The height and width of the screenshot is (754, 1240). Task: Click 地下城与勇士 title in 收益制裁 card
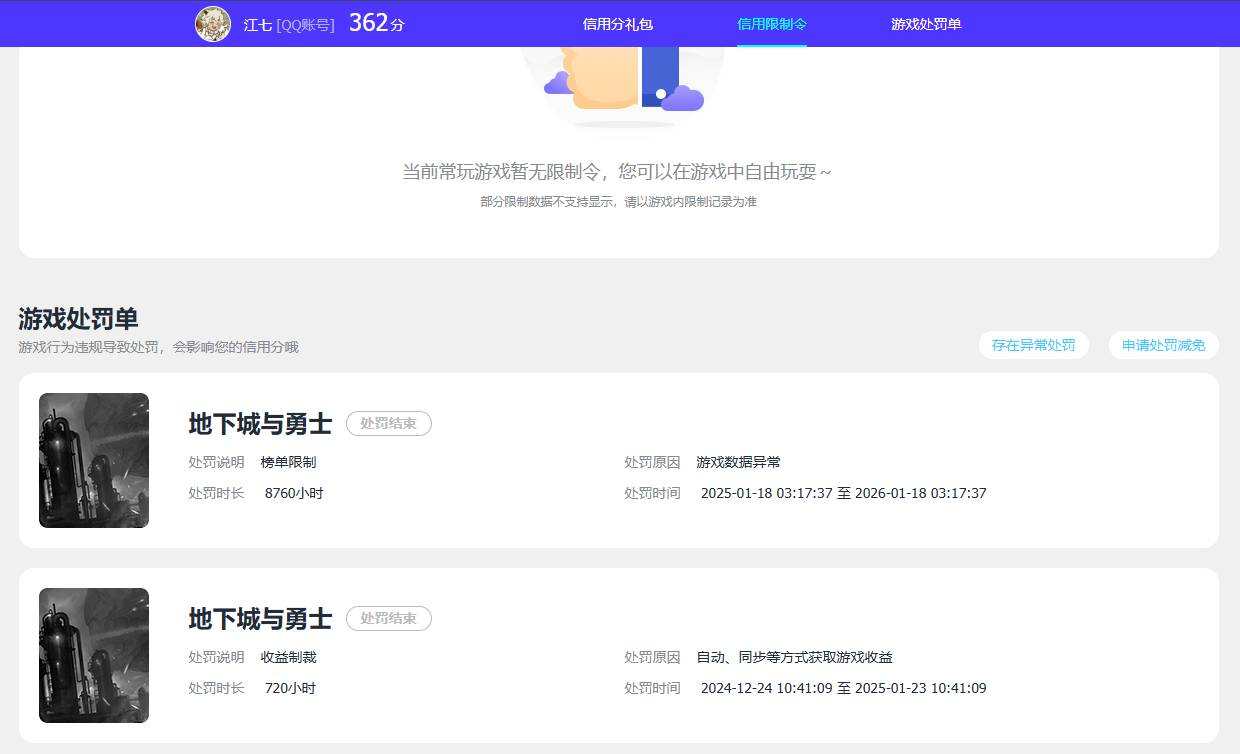(260, 619)
